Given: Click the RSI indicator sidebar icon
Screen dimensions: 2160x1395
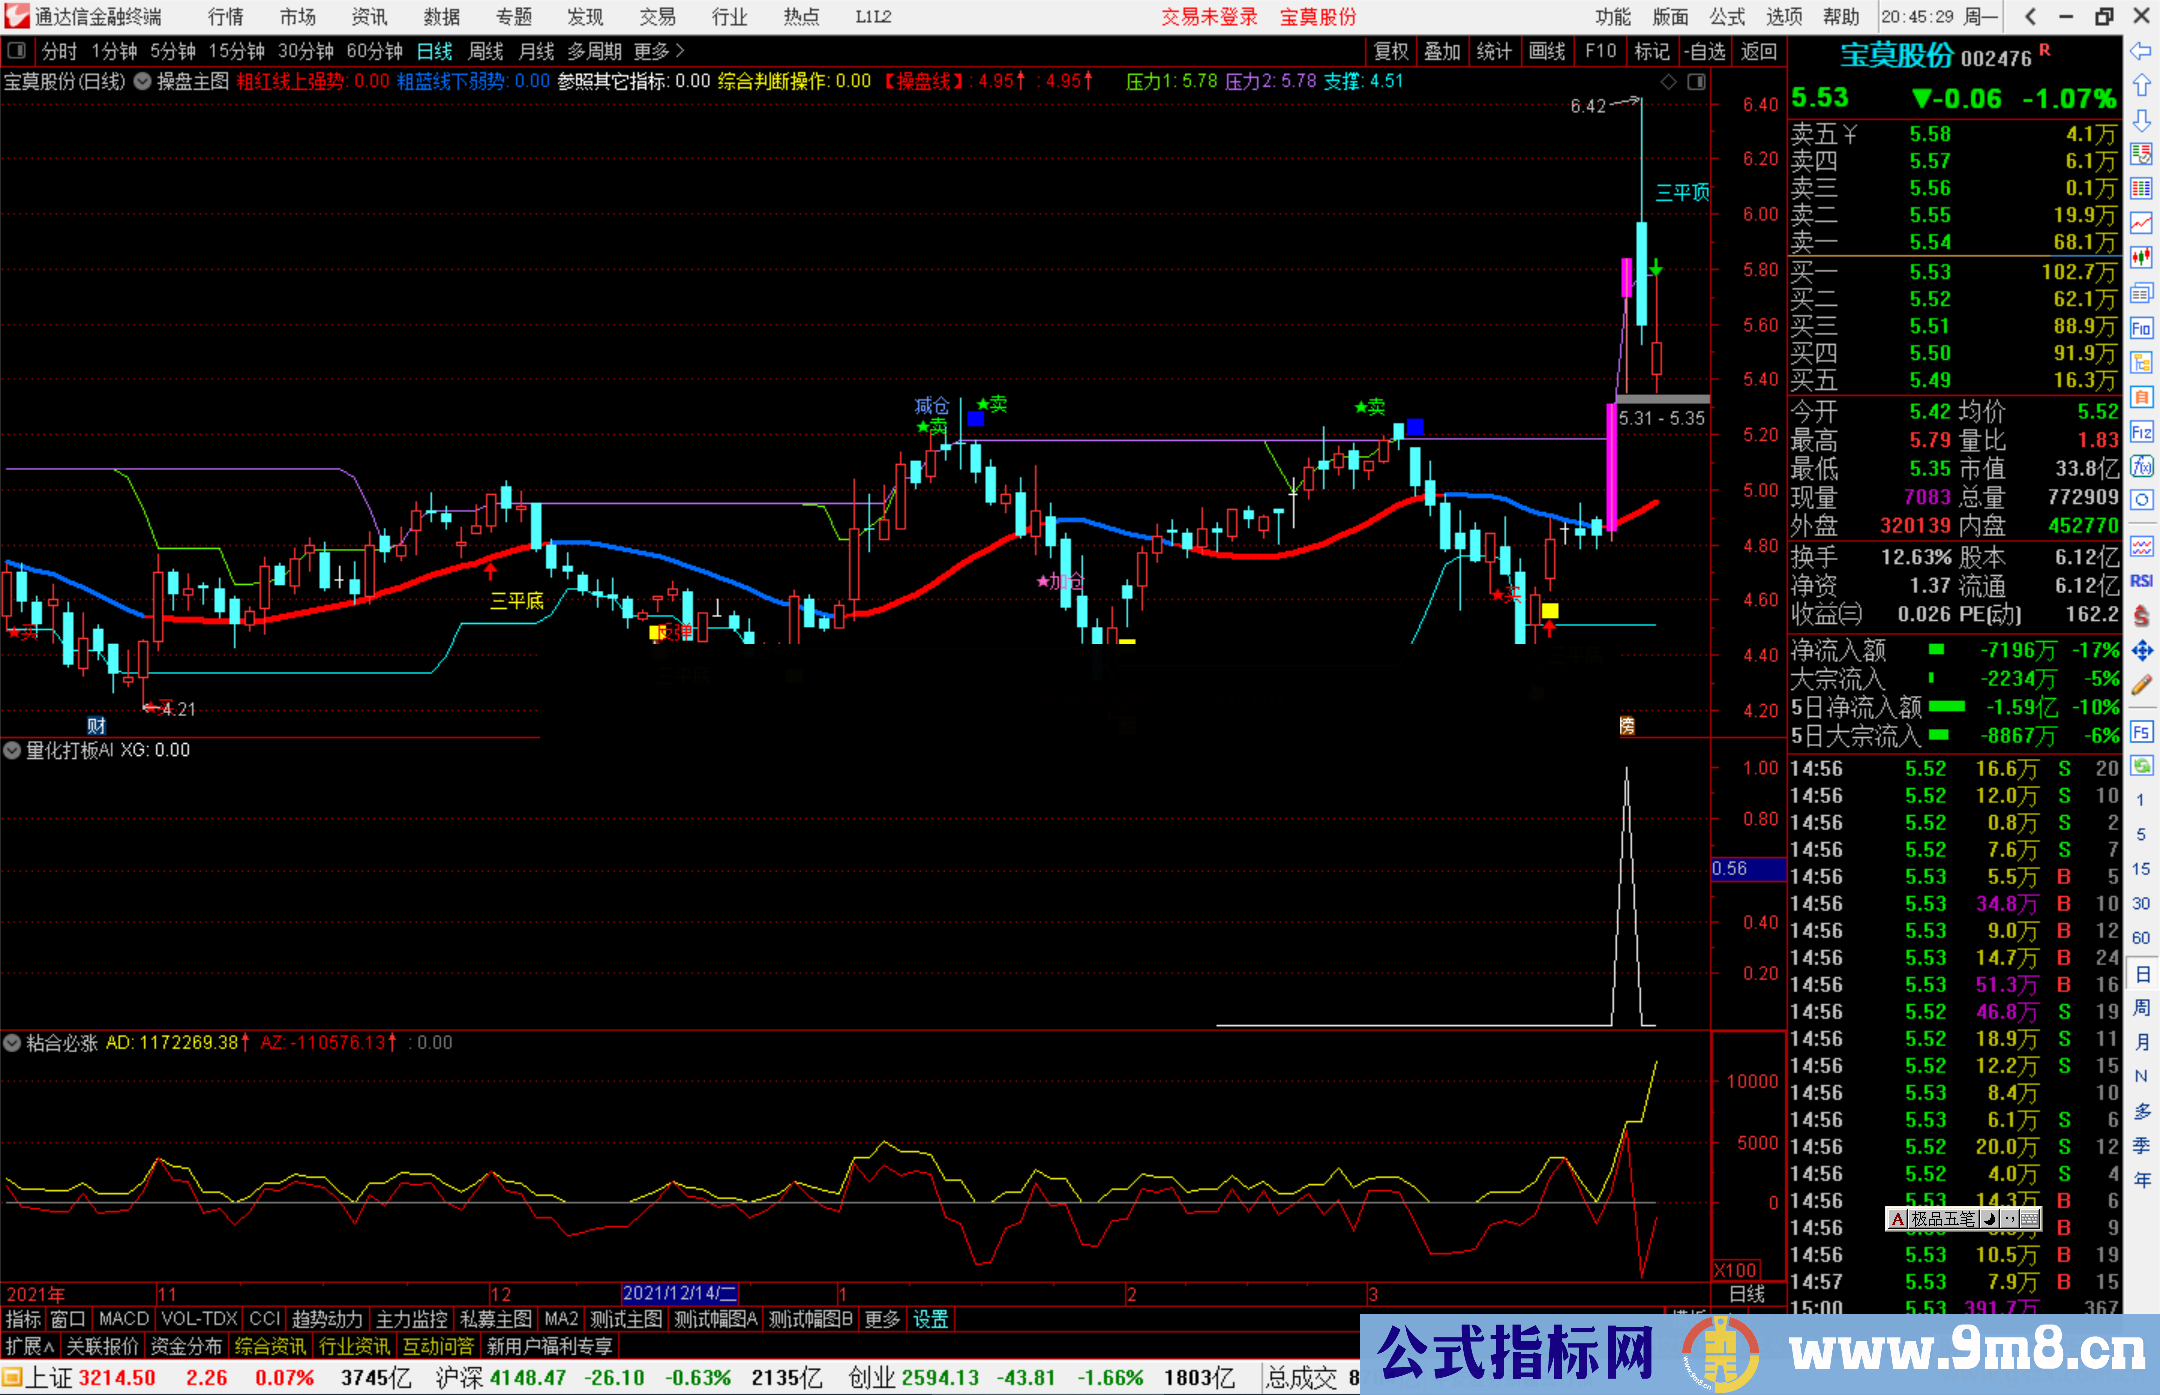Looking at the screenshot, I should pos(2141,581).
